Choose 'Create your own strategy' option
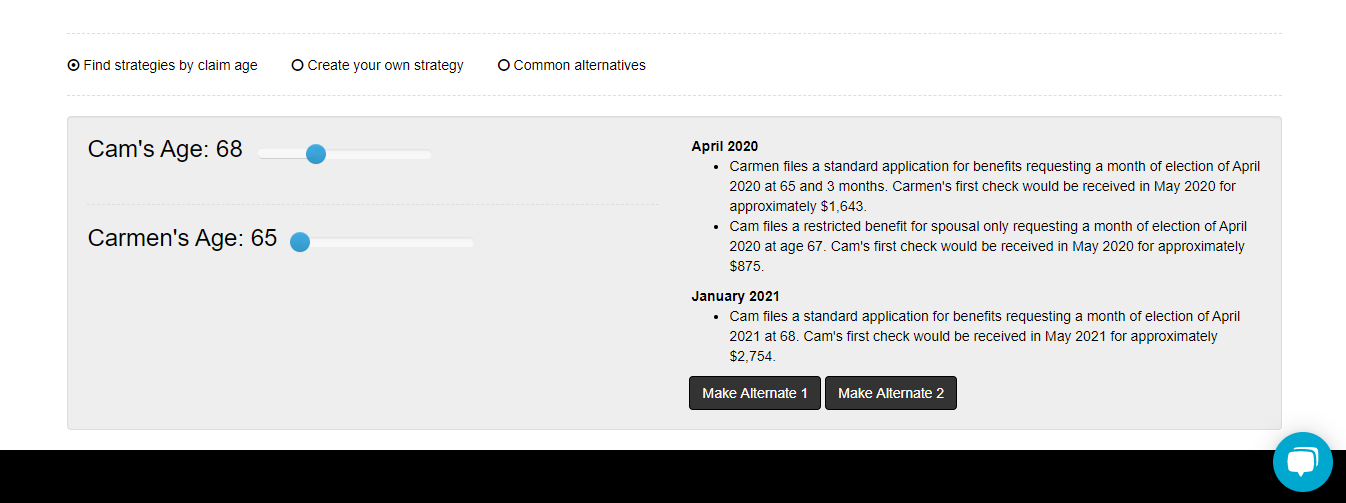Image resolution: width=1346 pixels, height=503 pixels. [297, 65]
